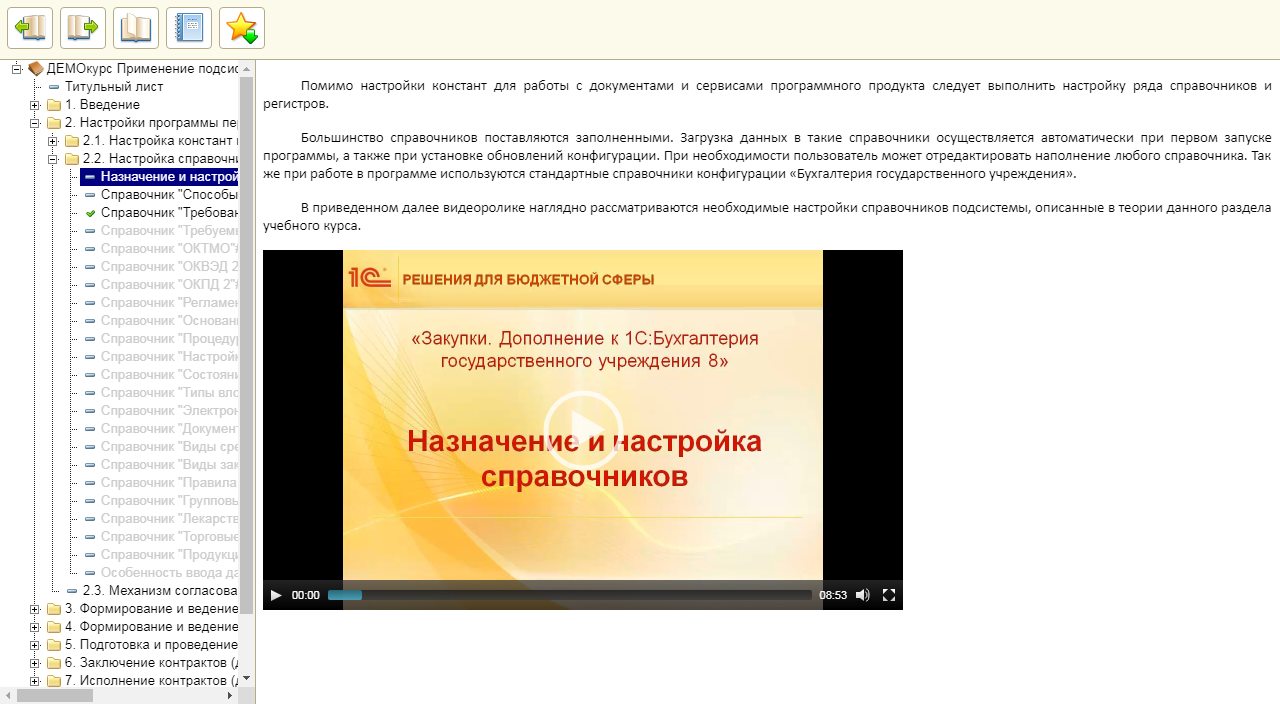Seek within the video progress bar
The width and height of the screenshot is (1280, 704).
[x=570, y=595]
